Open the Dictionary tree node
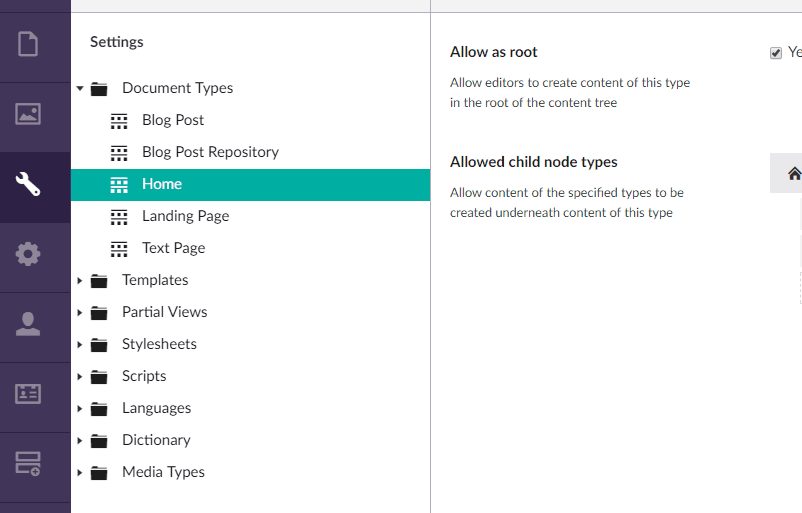Image resolution: width=802 pixels, height=513 pixels. pos(155,440)
